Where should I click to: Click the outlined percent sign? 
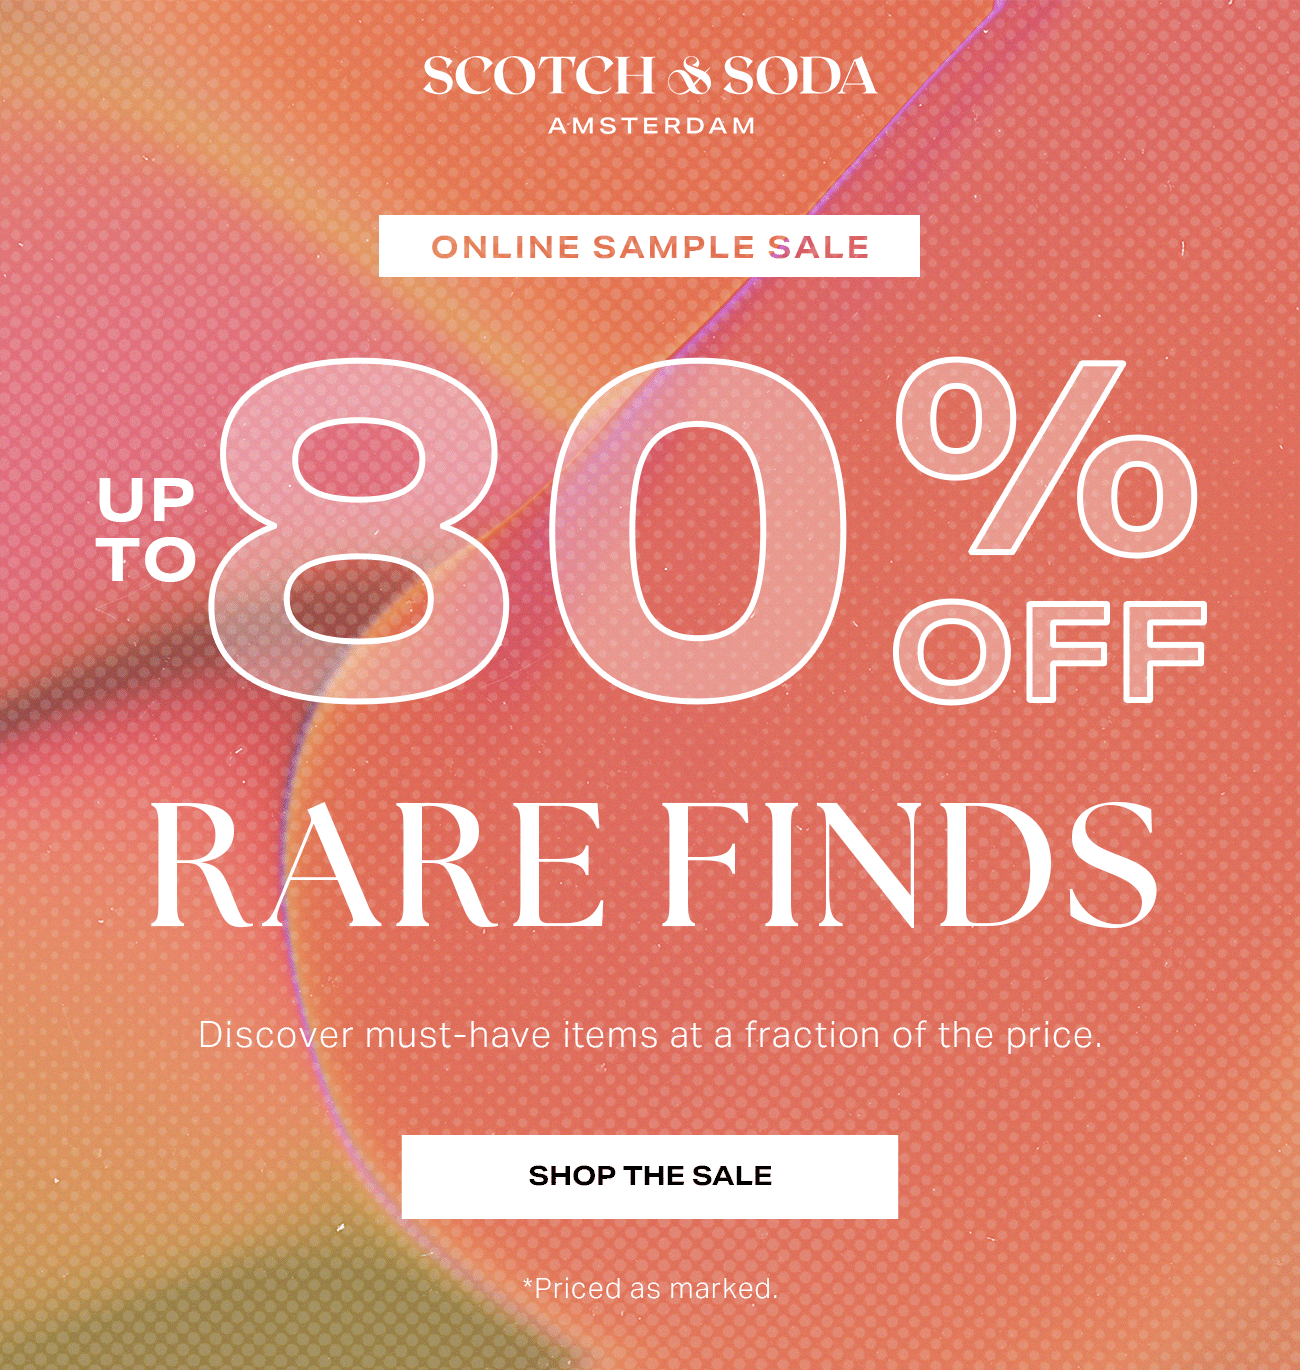(1046, 457)
